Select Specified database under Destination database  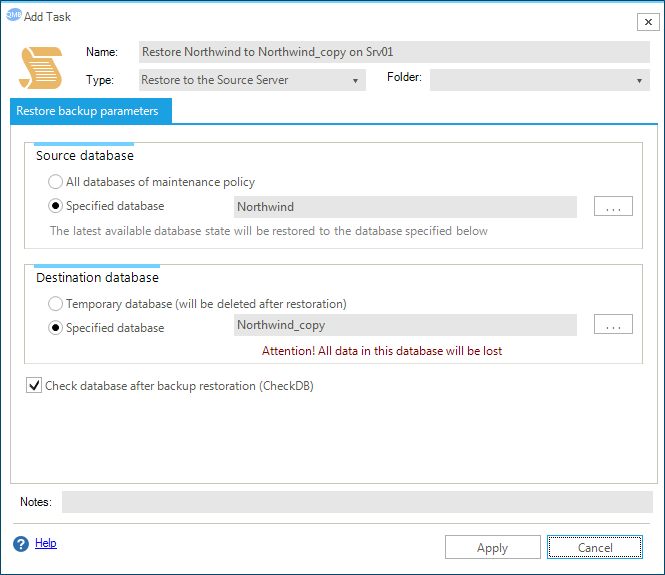(x=56, y=327)
